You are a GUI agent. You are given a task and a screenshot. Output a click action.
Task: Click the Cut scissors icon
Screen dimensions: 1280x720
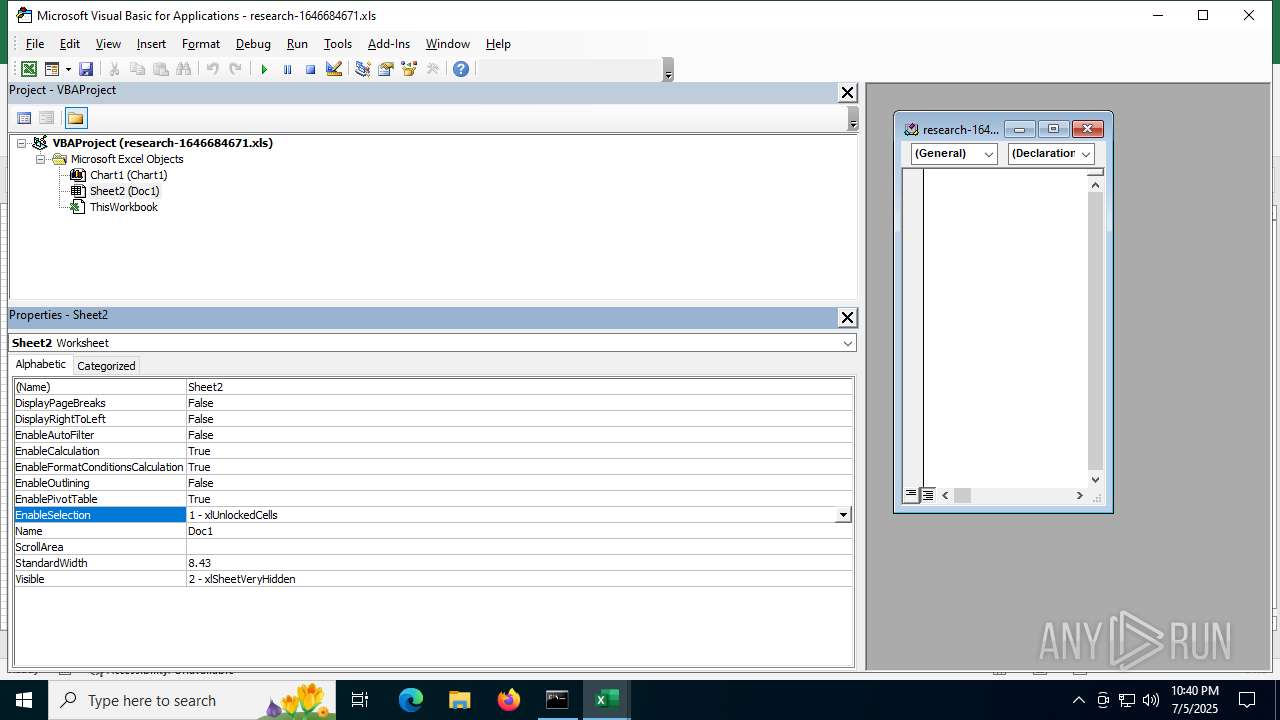(114, 69)
